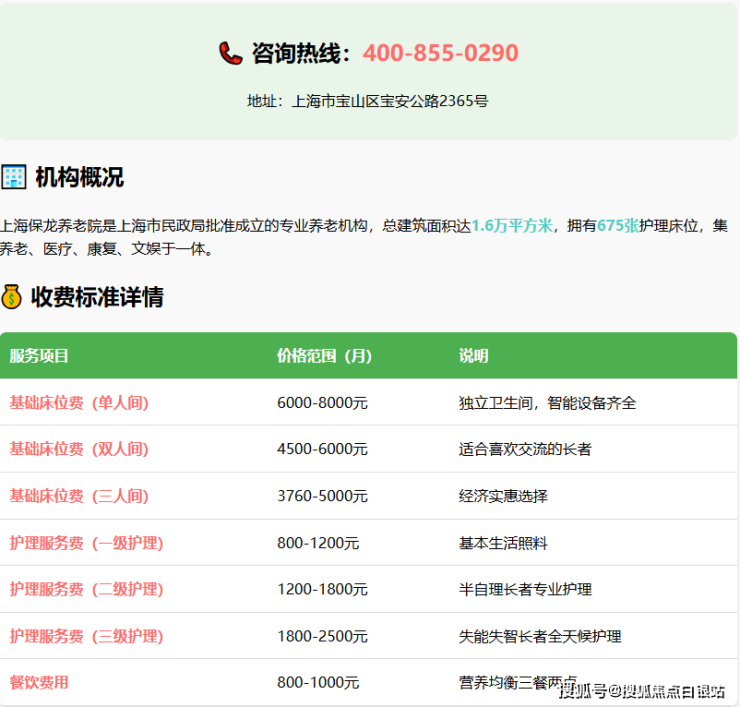The height and width of the screenshot is (707, 740).
Task: Click the 价格范围（月） column header
Action: pos(324,356)
